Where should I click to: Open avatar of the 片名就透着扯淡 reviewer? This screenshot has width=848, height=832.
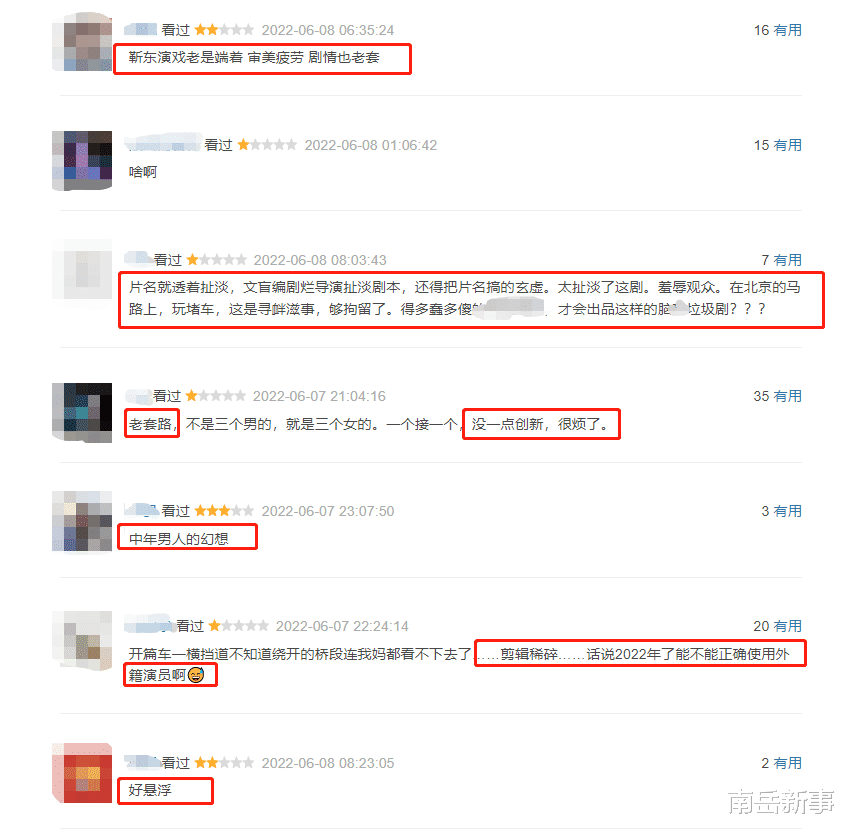(x=82, y=269)
